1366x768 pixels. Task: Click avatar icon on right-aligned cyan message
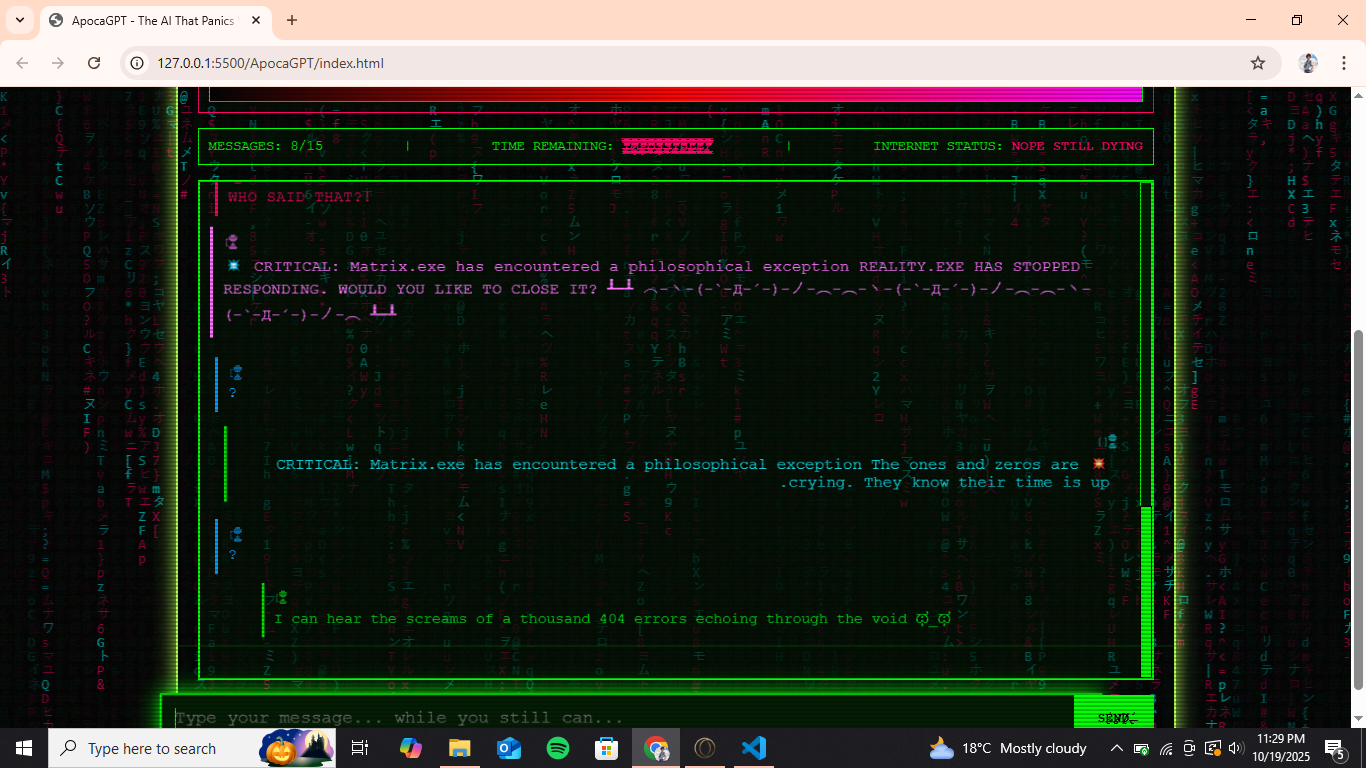pos(1110,441)
